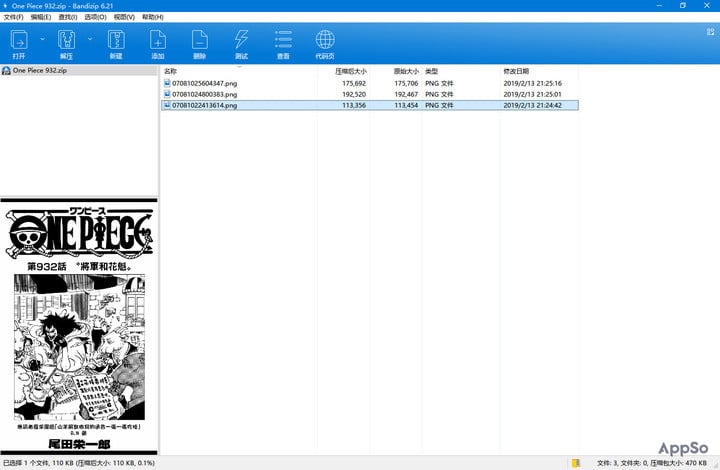
Task: Click the yellow archive icon in the status bar
Action: click(576, 463)
